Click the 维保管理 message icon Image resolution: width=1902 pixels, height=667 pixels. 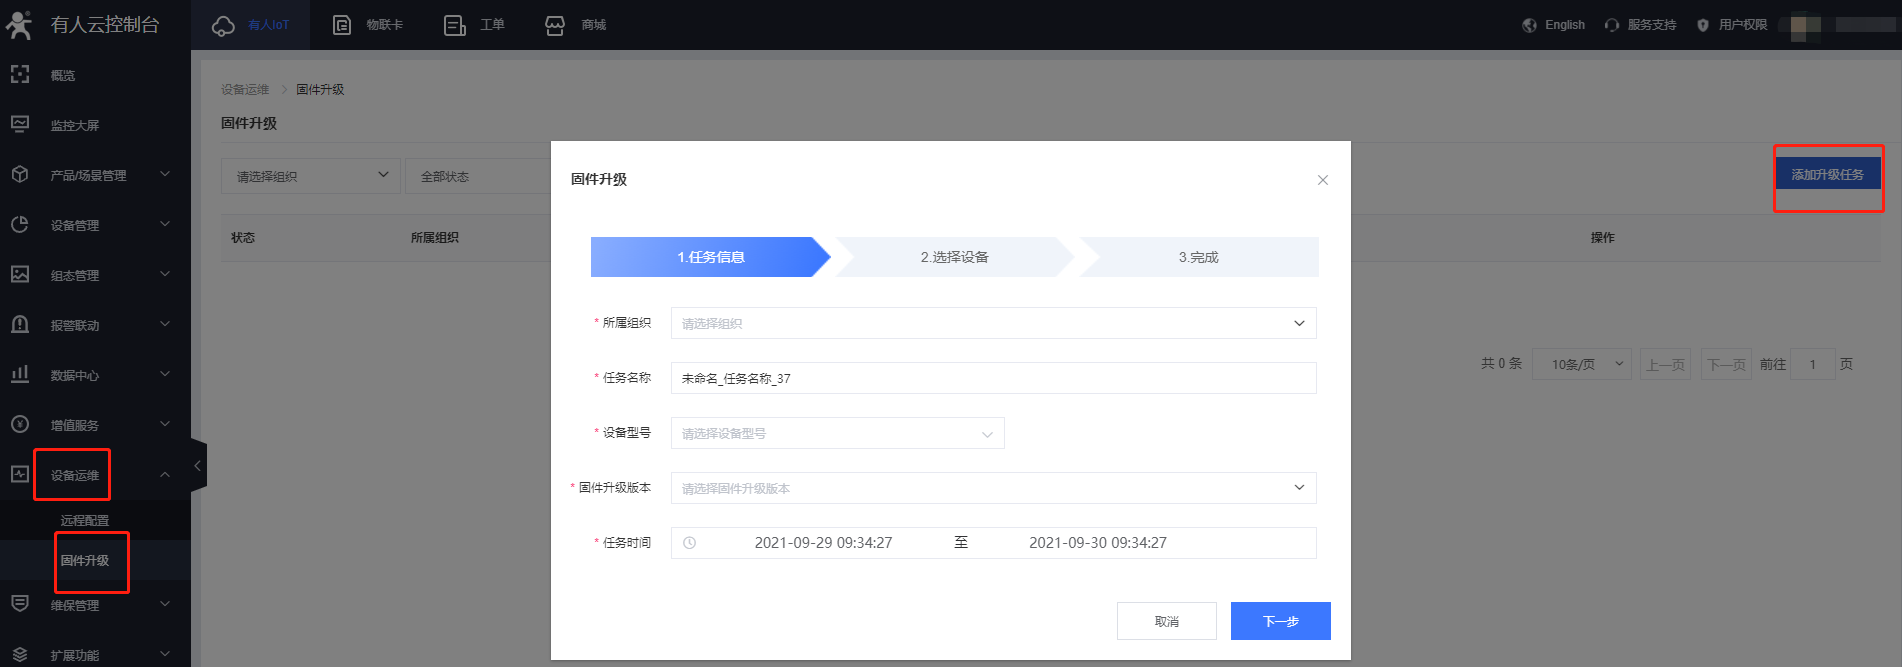[20, 603]
